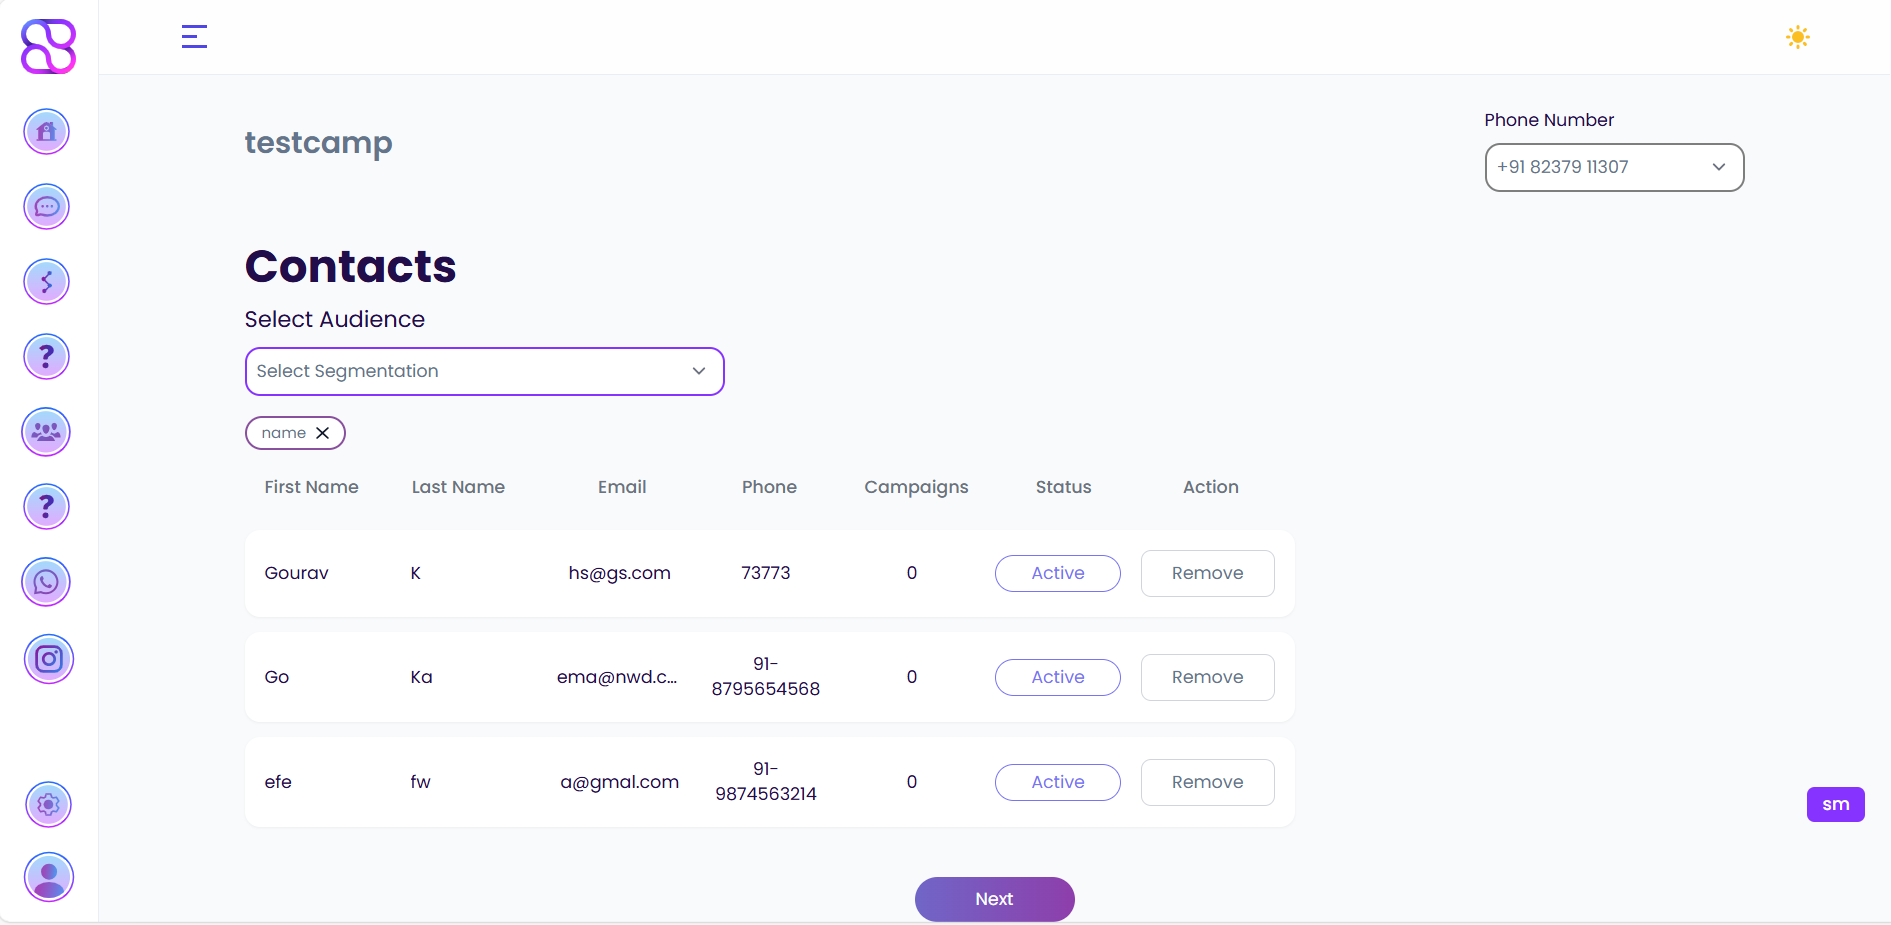1891x925 pixels.
Task: Open the settings gear in sidebar
Action: click(x=48, y=804)
